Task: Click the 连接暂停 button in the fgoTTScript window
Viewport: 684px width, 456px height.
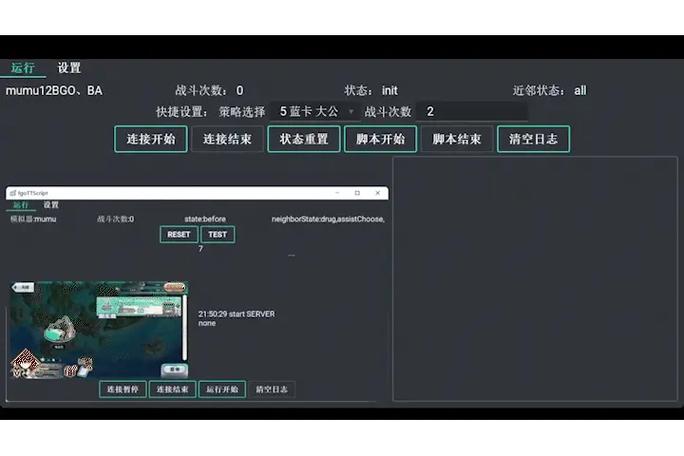Action: click(x=123, y=389)
